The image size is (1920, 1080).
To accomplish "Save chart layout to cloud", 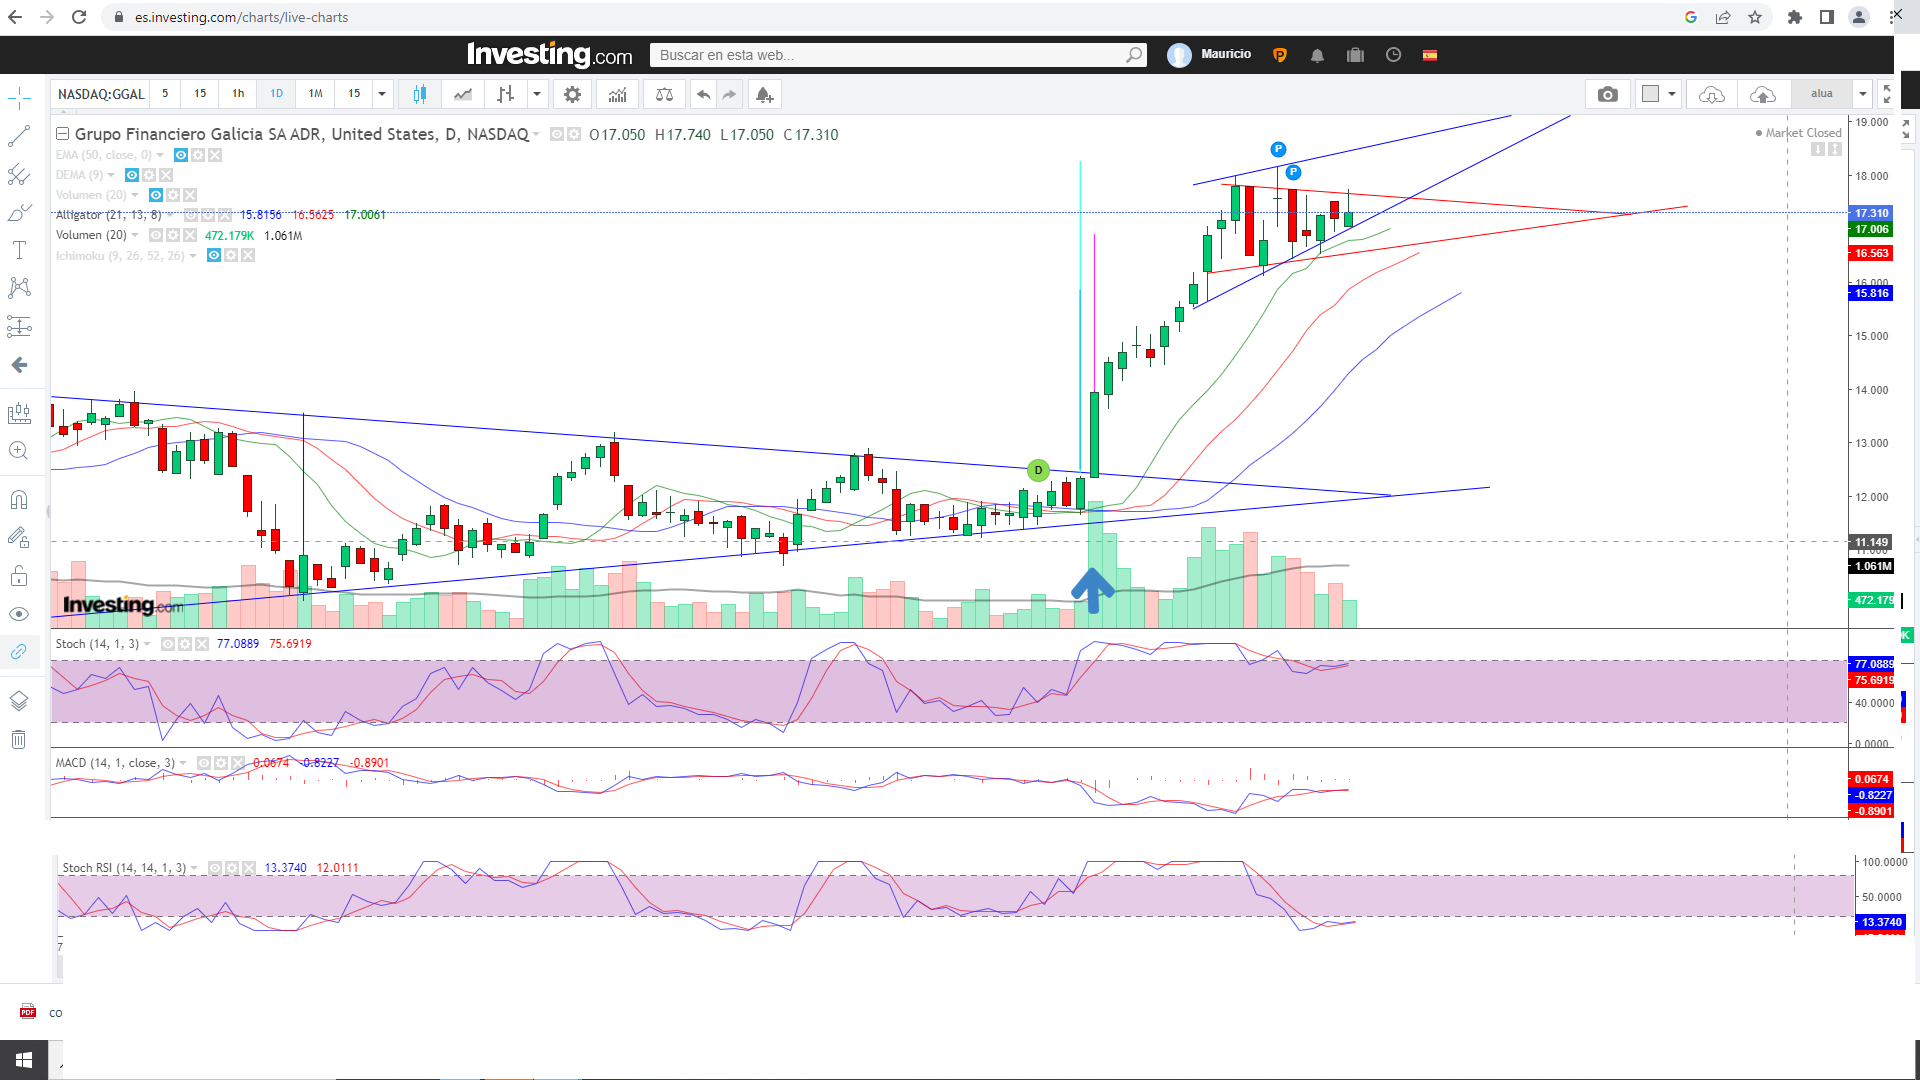I will pos(1763,94).
